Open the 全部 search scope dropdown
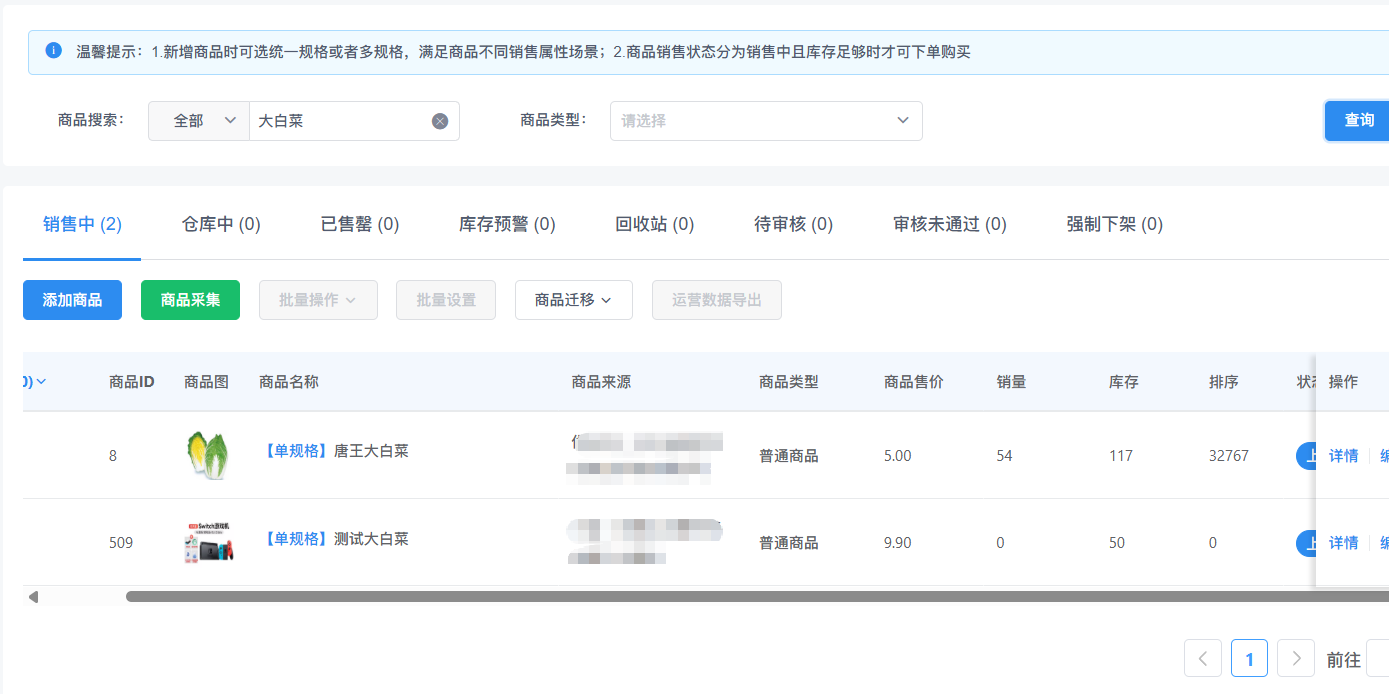The image size is (1389, 694). pos(199,121)
